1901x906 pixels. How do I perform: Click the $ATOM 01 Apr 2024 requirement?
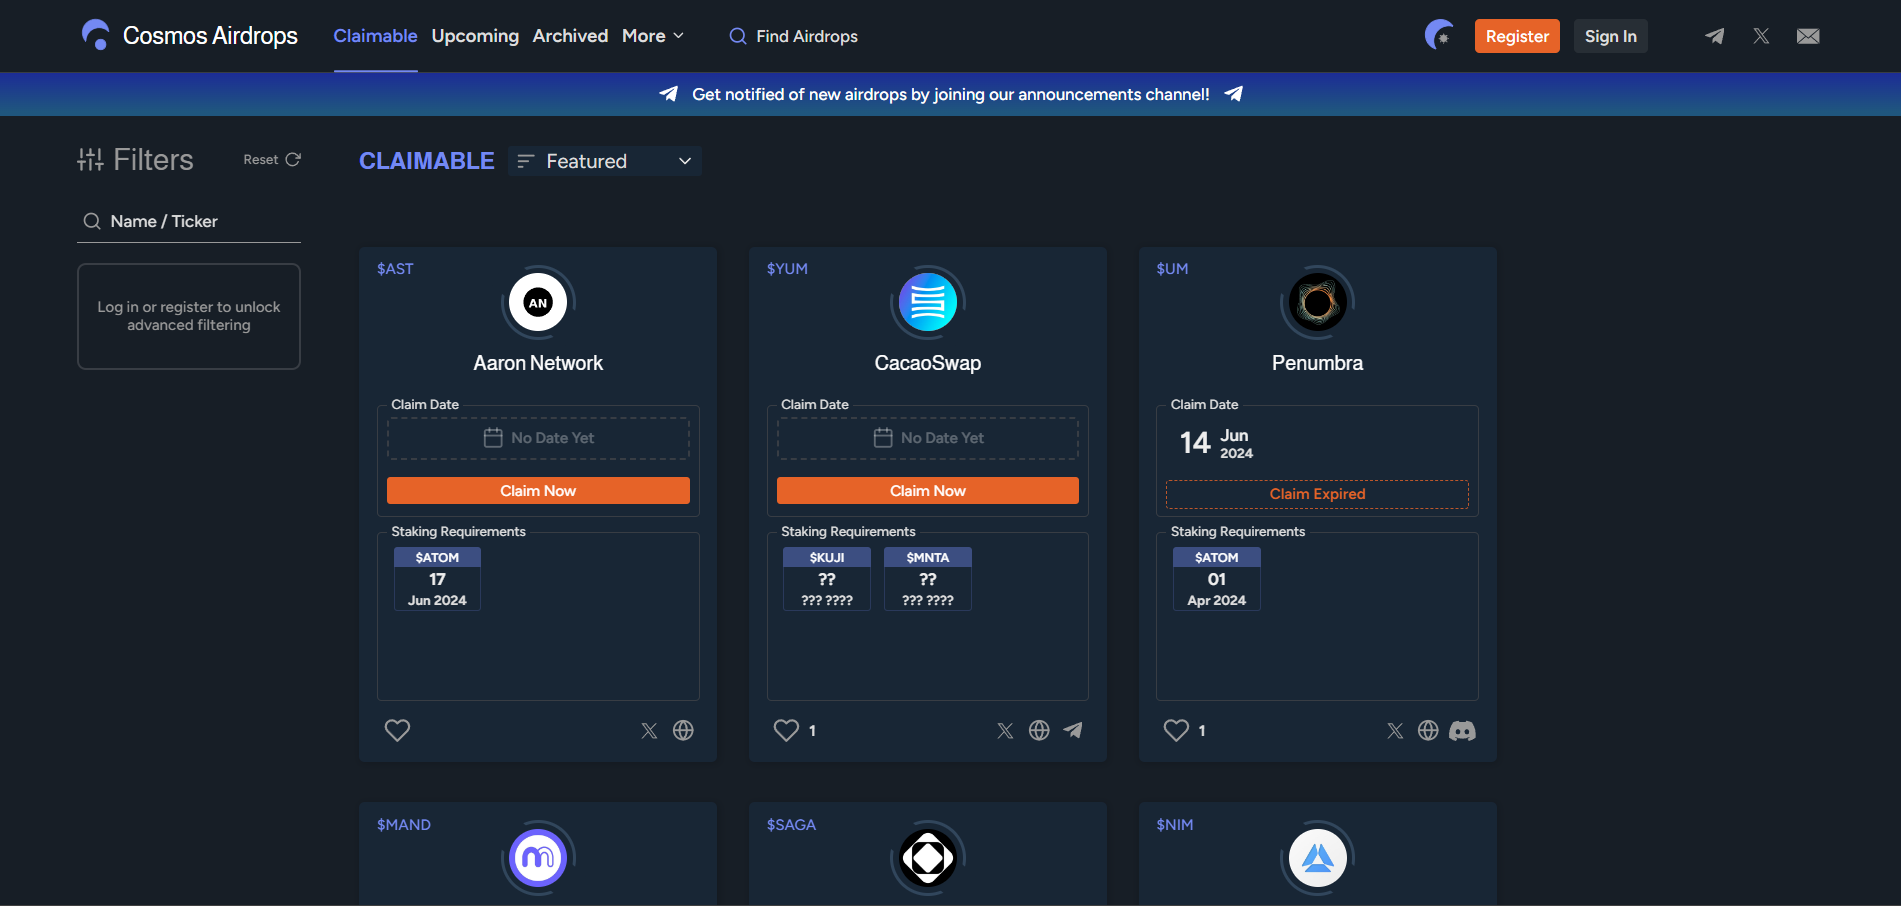click(x=1217, y=579)
